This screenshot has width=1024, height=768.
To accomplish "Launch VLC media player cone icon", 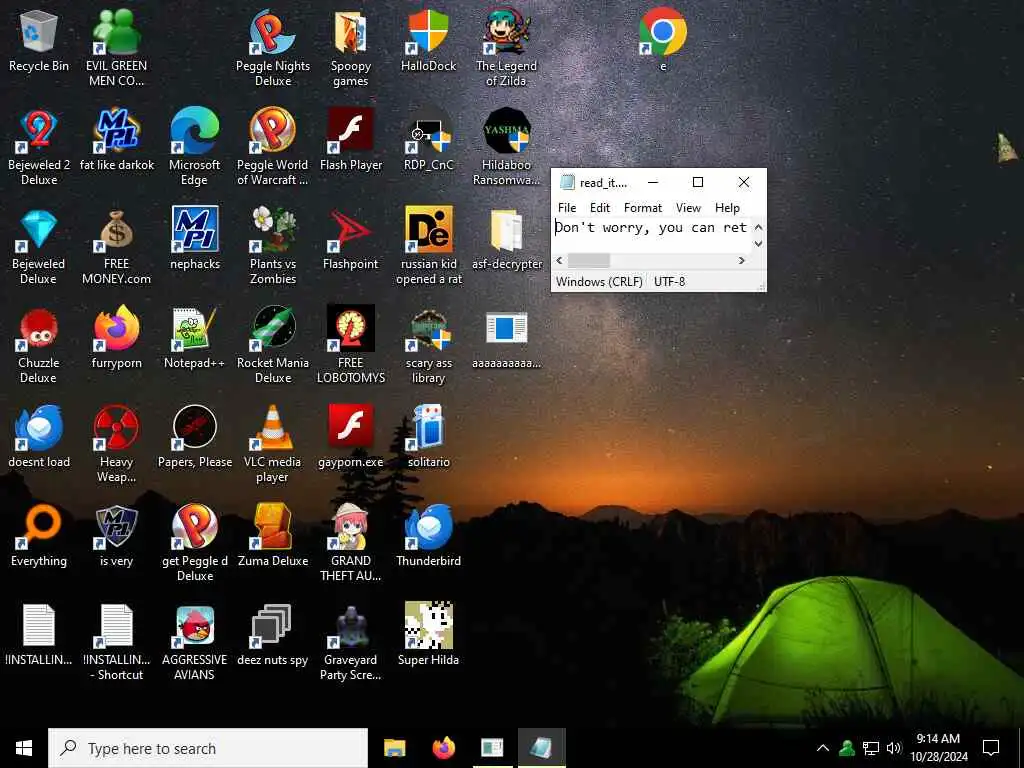I will (273, 444).
